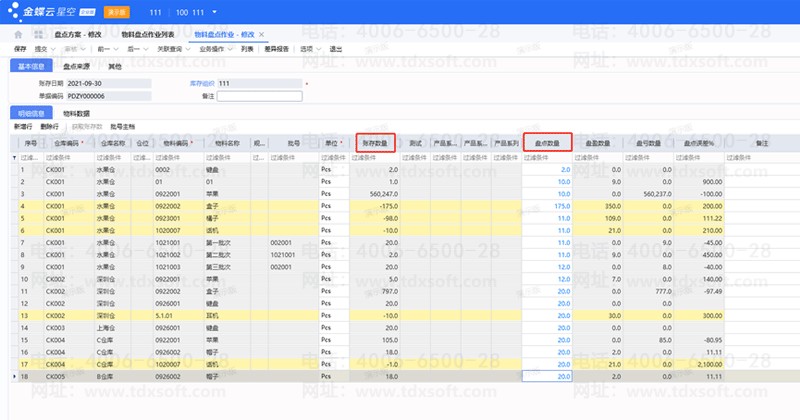Click the 保存 save button

(19, 48)
